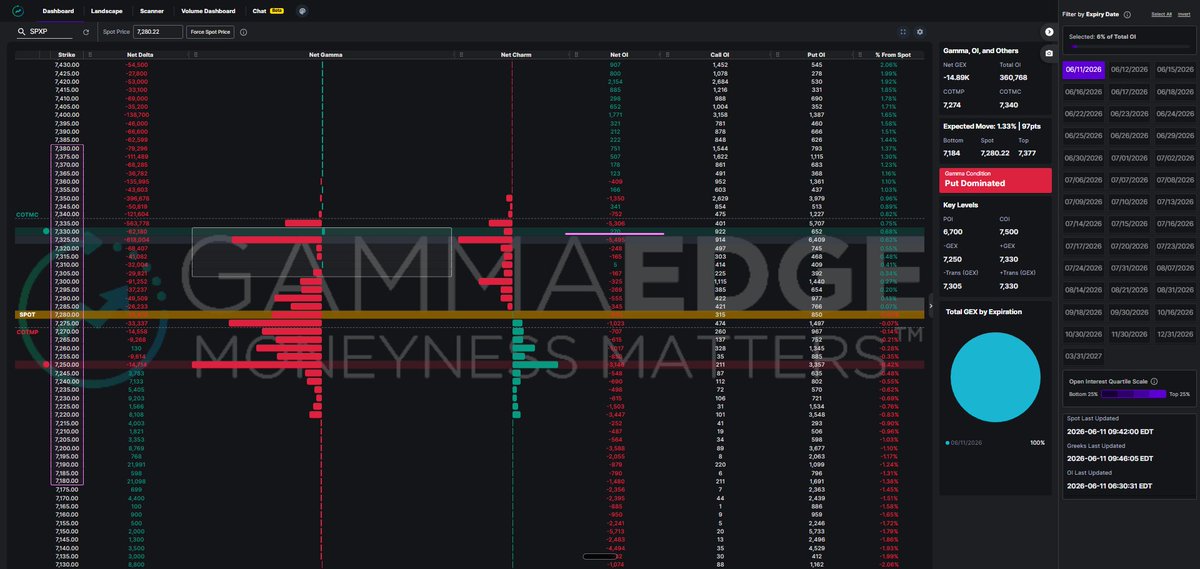Grab the Net Gamma column handle
1200x569 pixels.
pyautogui.click(x=194, y=54)
